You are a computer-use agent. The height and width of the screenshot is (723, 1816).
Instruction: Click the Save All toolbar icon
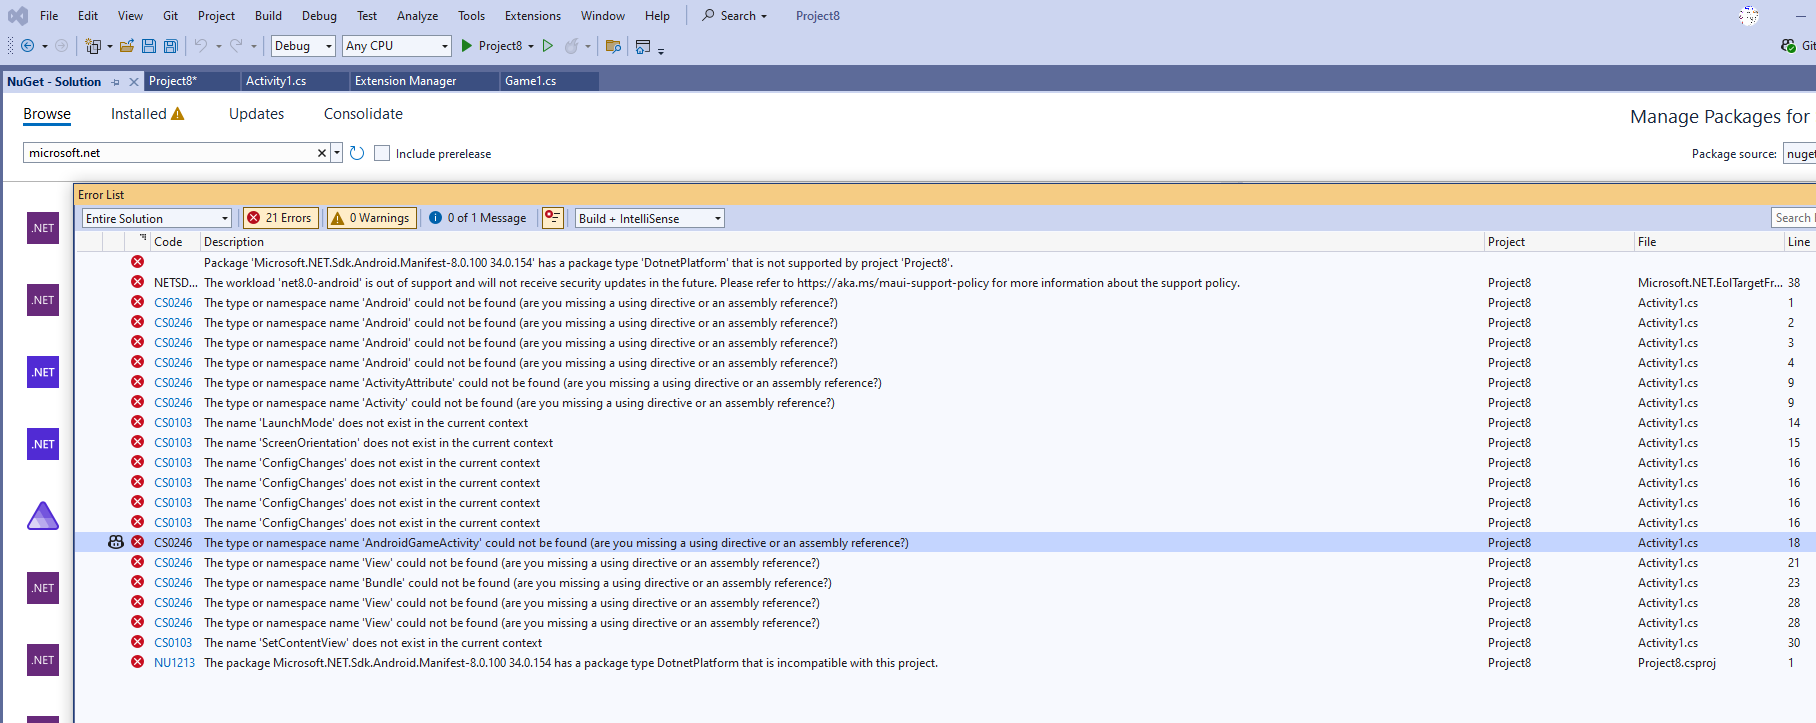pos(171,46)
